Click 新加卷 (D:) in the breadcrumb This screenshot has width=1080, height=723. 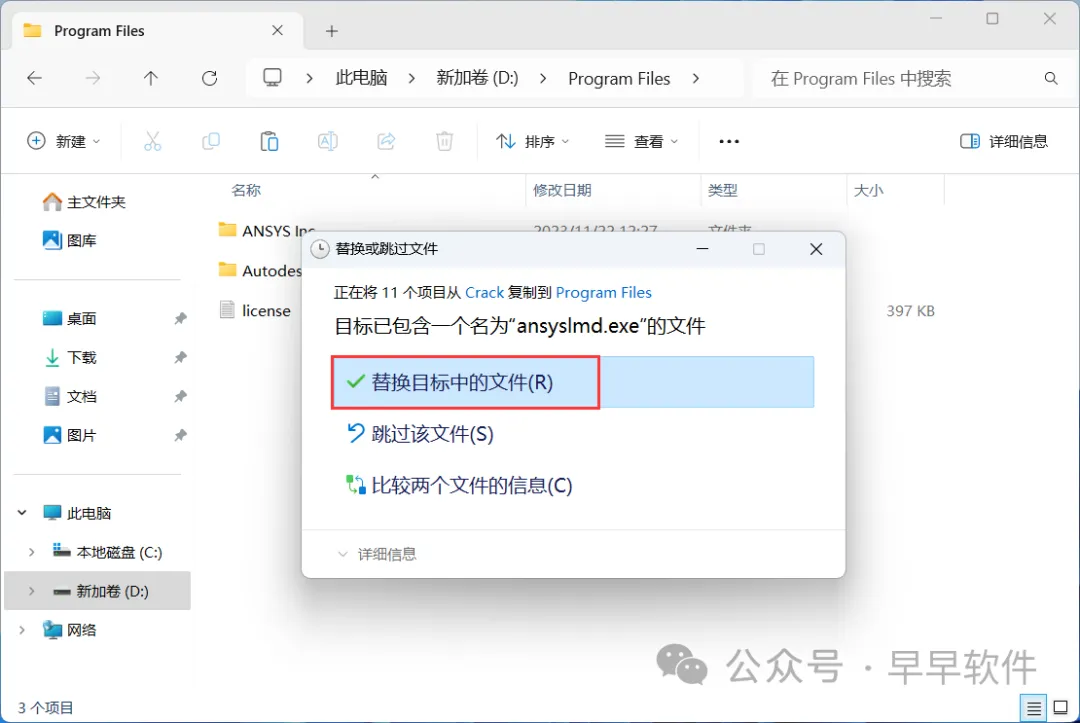click(x=477, y=78)
